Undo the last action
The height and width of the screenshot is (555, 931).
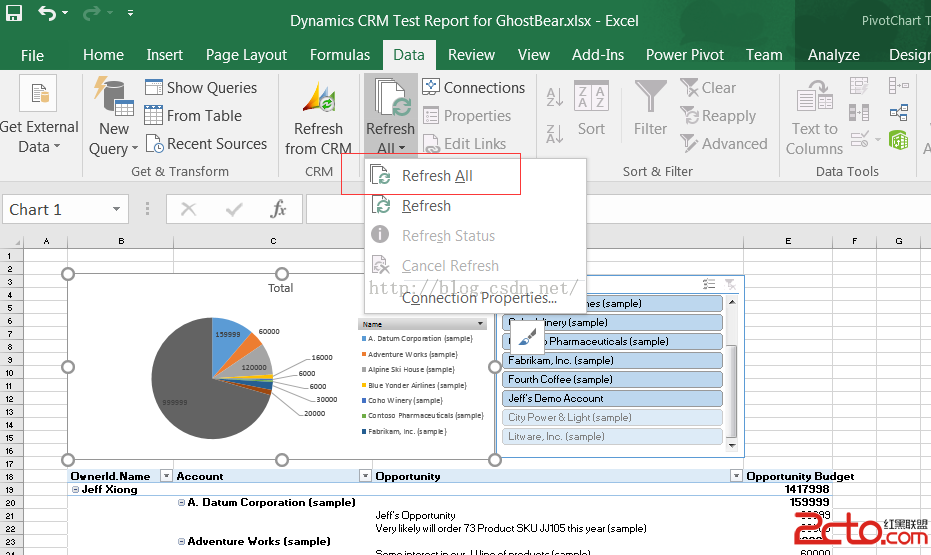pos(47,12)
